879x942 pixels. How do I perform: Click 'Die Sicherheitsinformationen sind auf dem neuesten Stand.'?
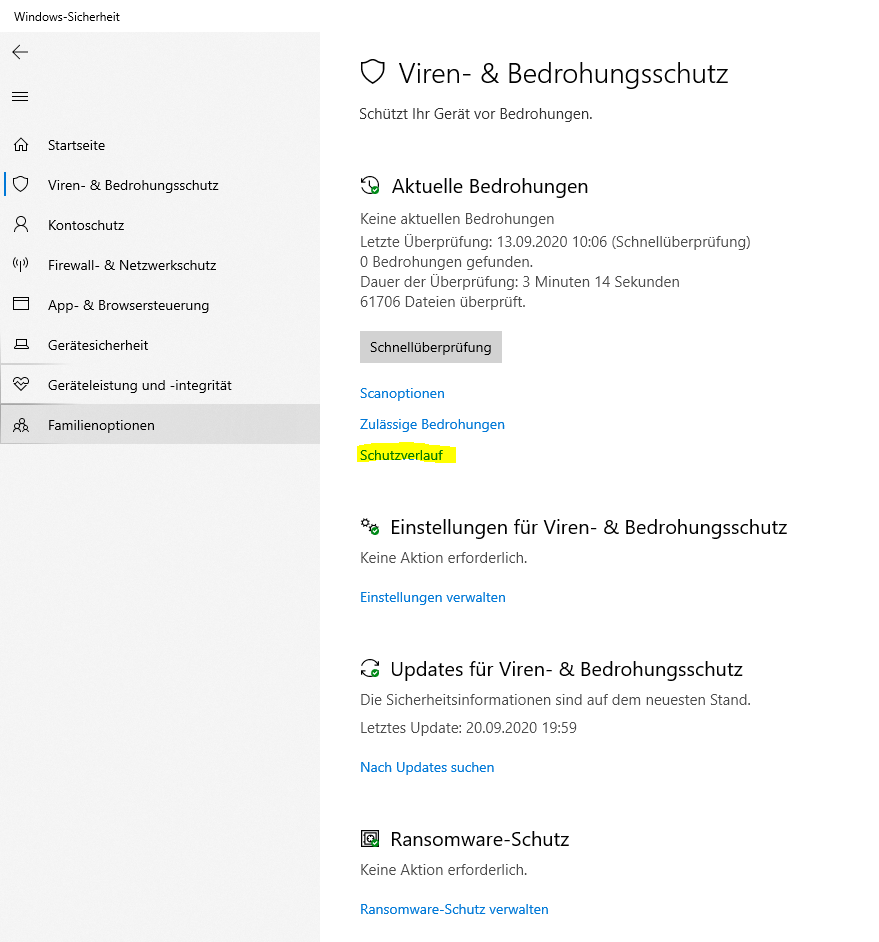555,700
